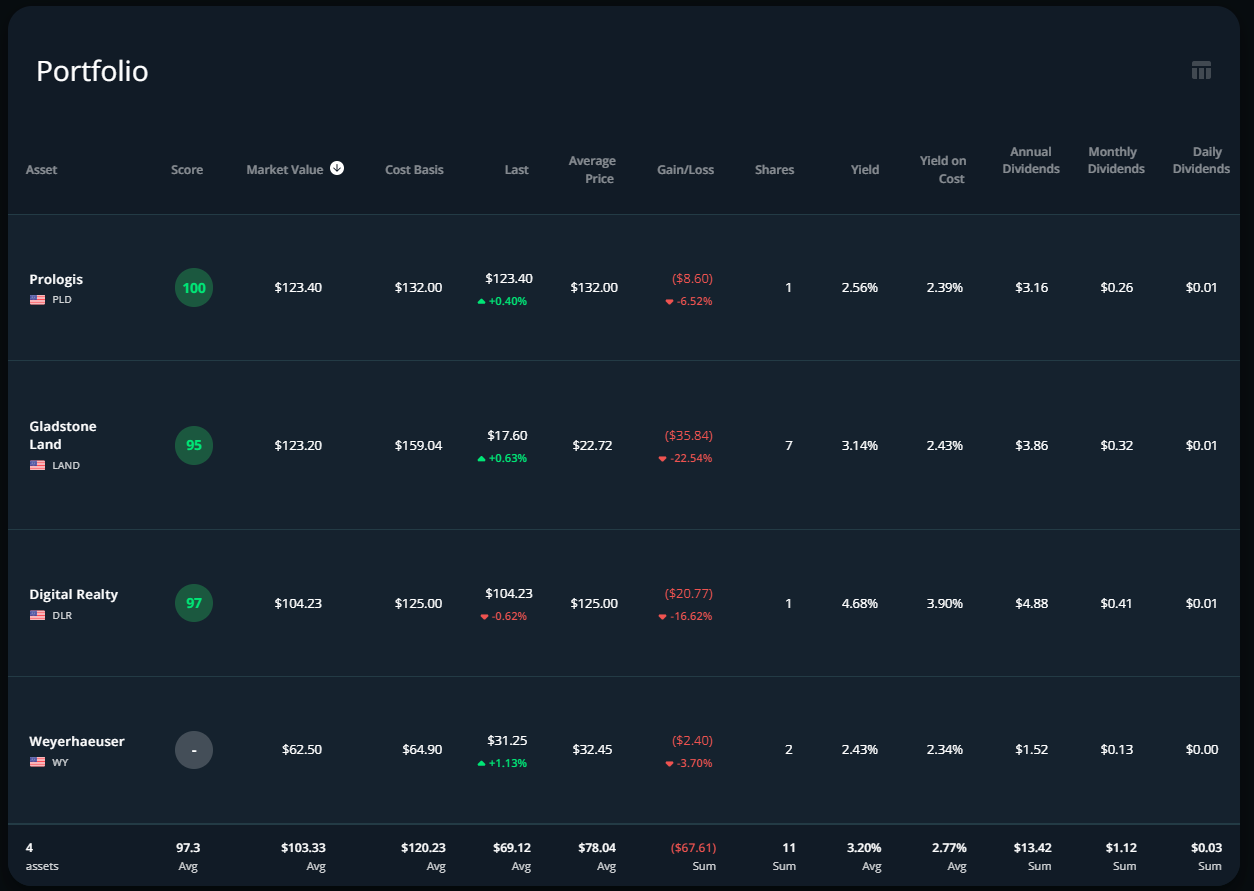Sort by the Yield column header
Screen dimensions: 1254x891
[865, 170]
